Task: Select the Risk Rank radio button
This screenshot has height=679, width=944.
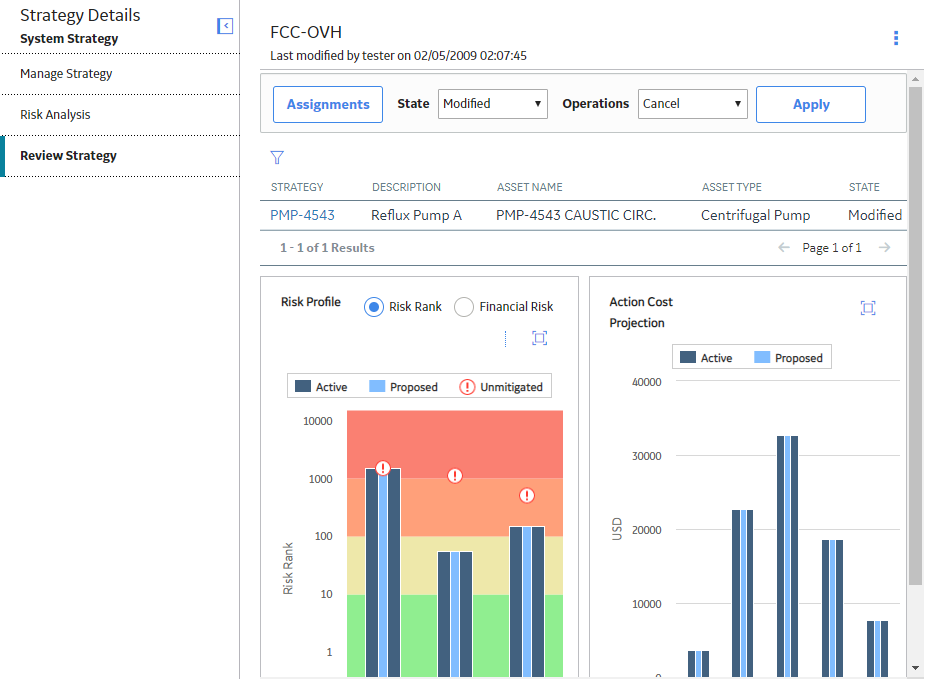Action: tap(374, 307)
